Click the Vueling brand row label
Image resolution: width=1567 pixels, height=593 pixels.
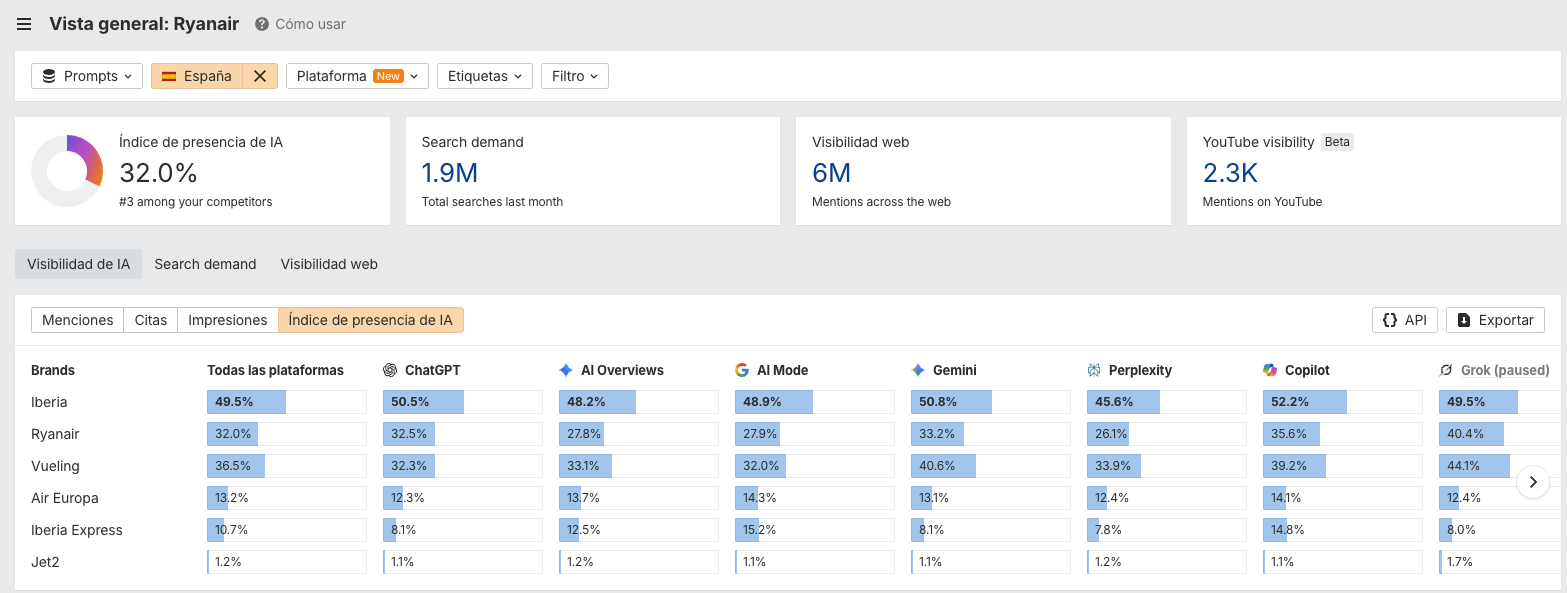[55, 466]
